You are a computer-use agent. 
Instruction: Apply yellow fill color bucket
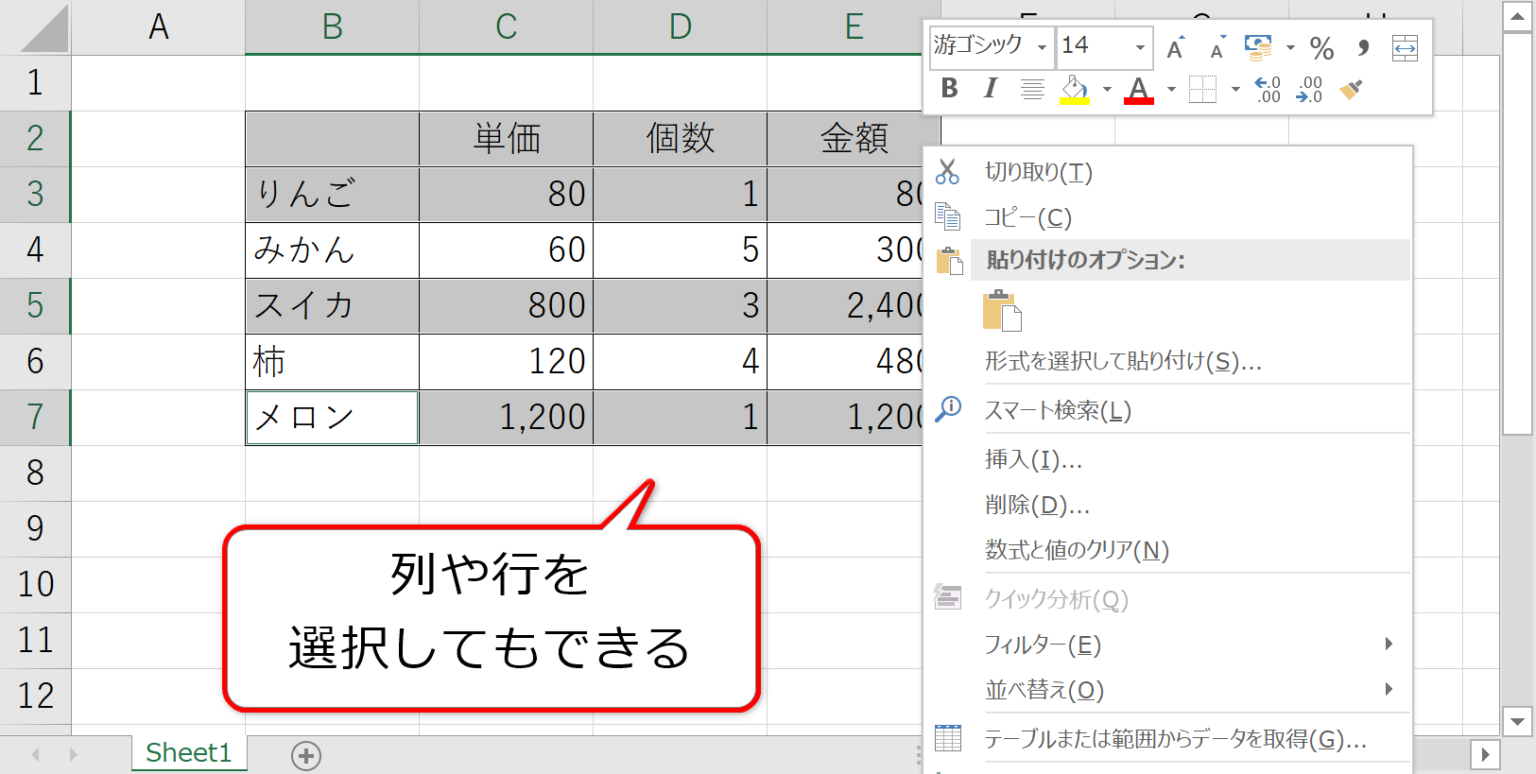point(1074,89)
